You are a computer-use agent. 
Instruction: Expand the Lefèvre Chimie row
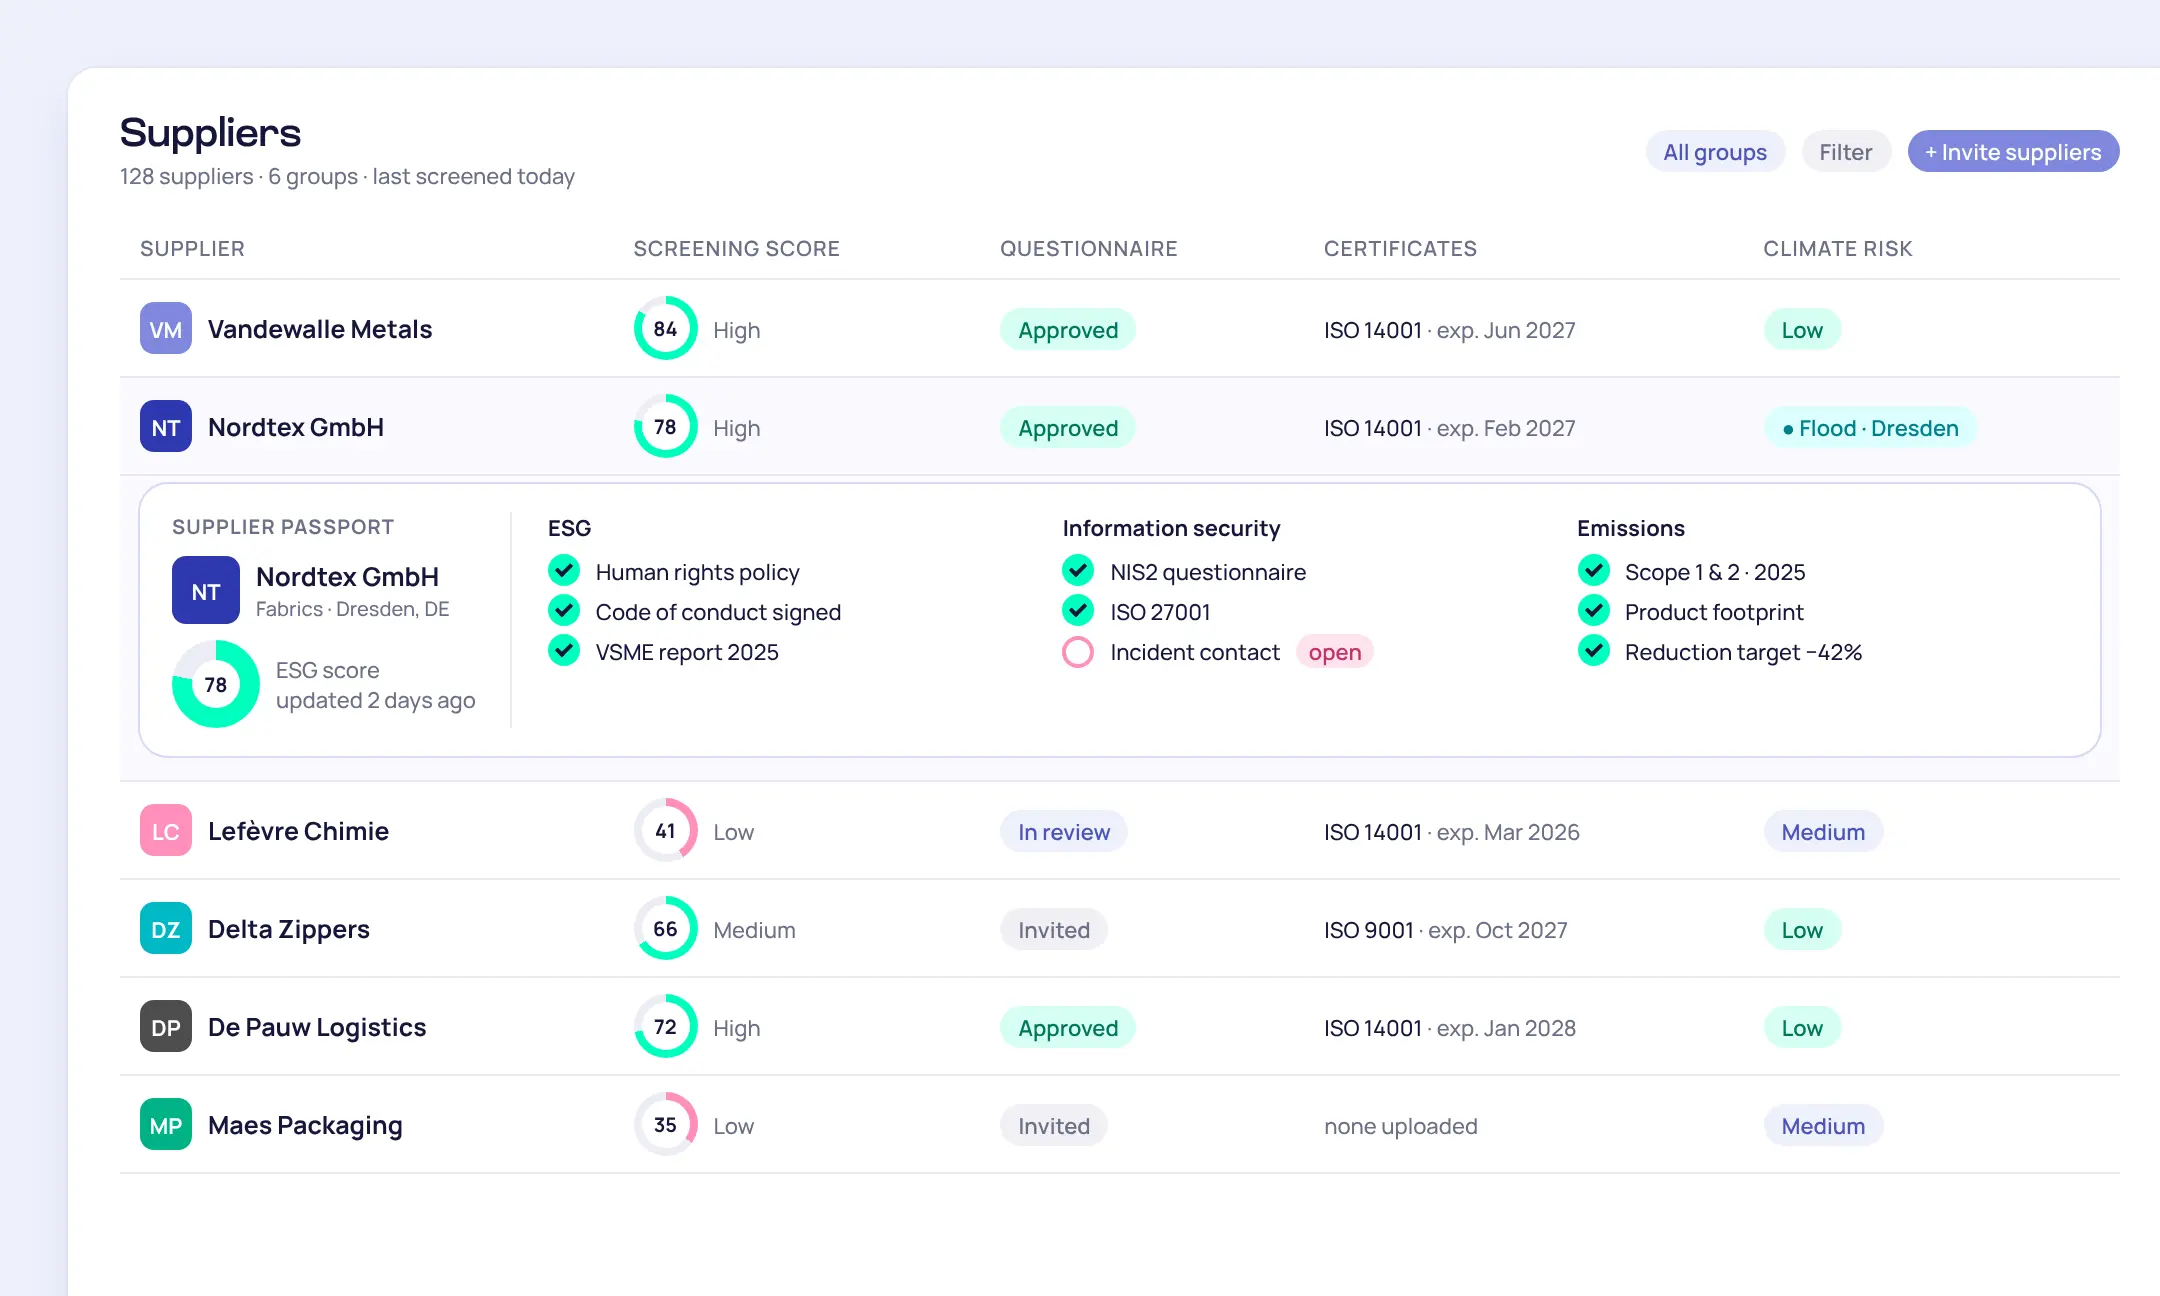coord(1120,831)
